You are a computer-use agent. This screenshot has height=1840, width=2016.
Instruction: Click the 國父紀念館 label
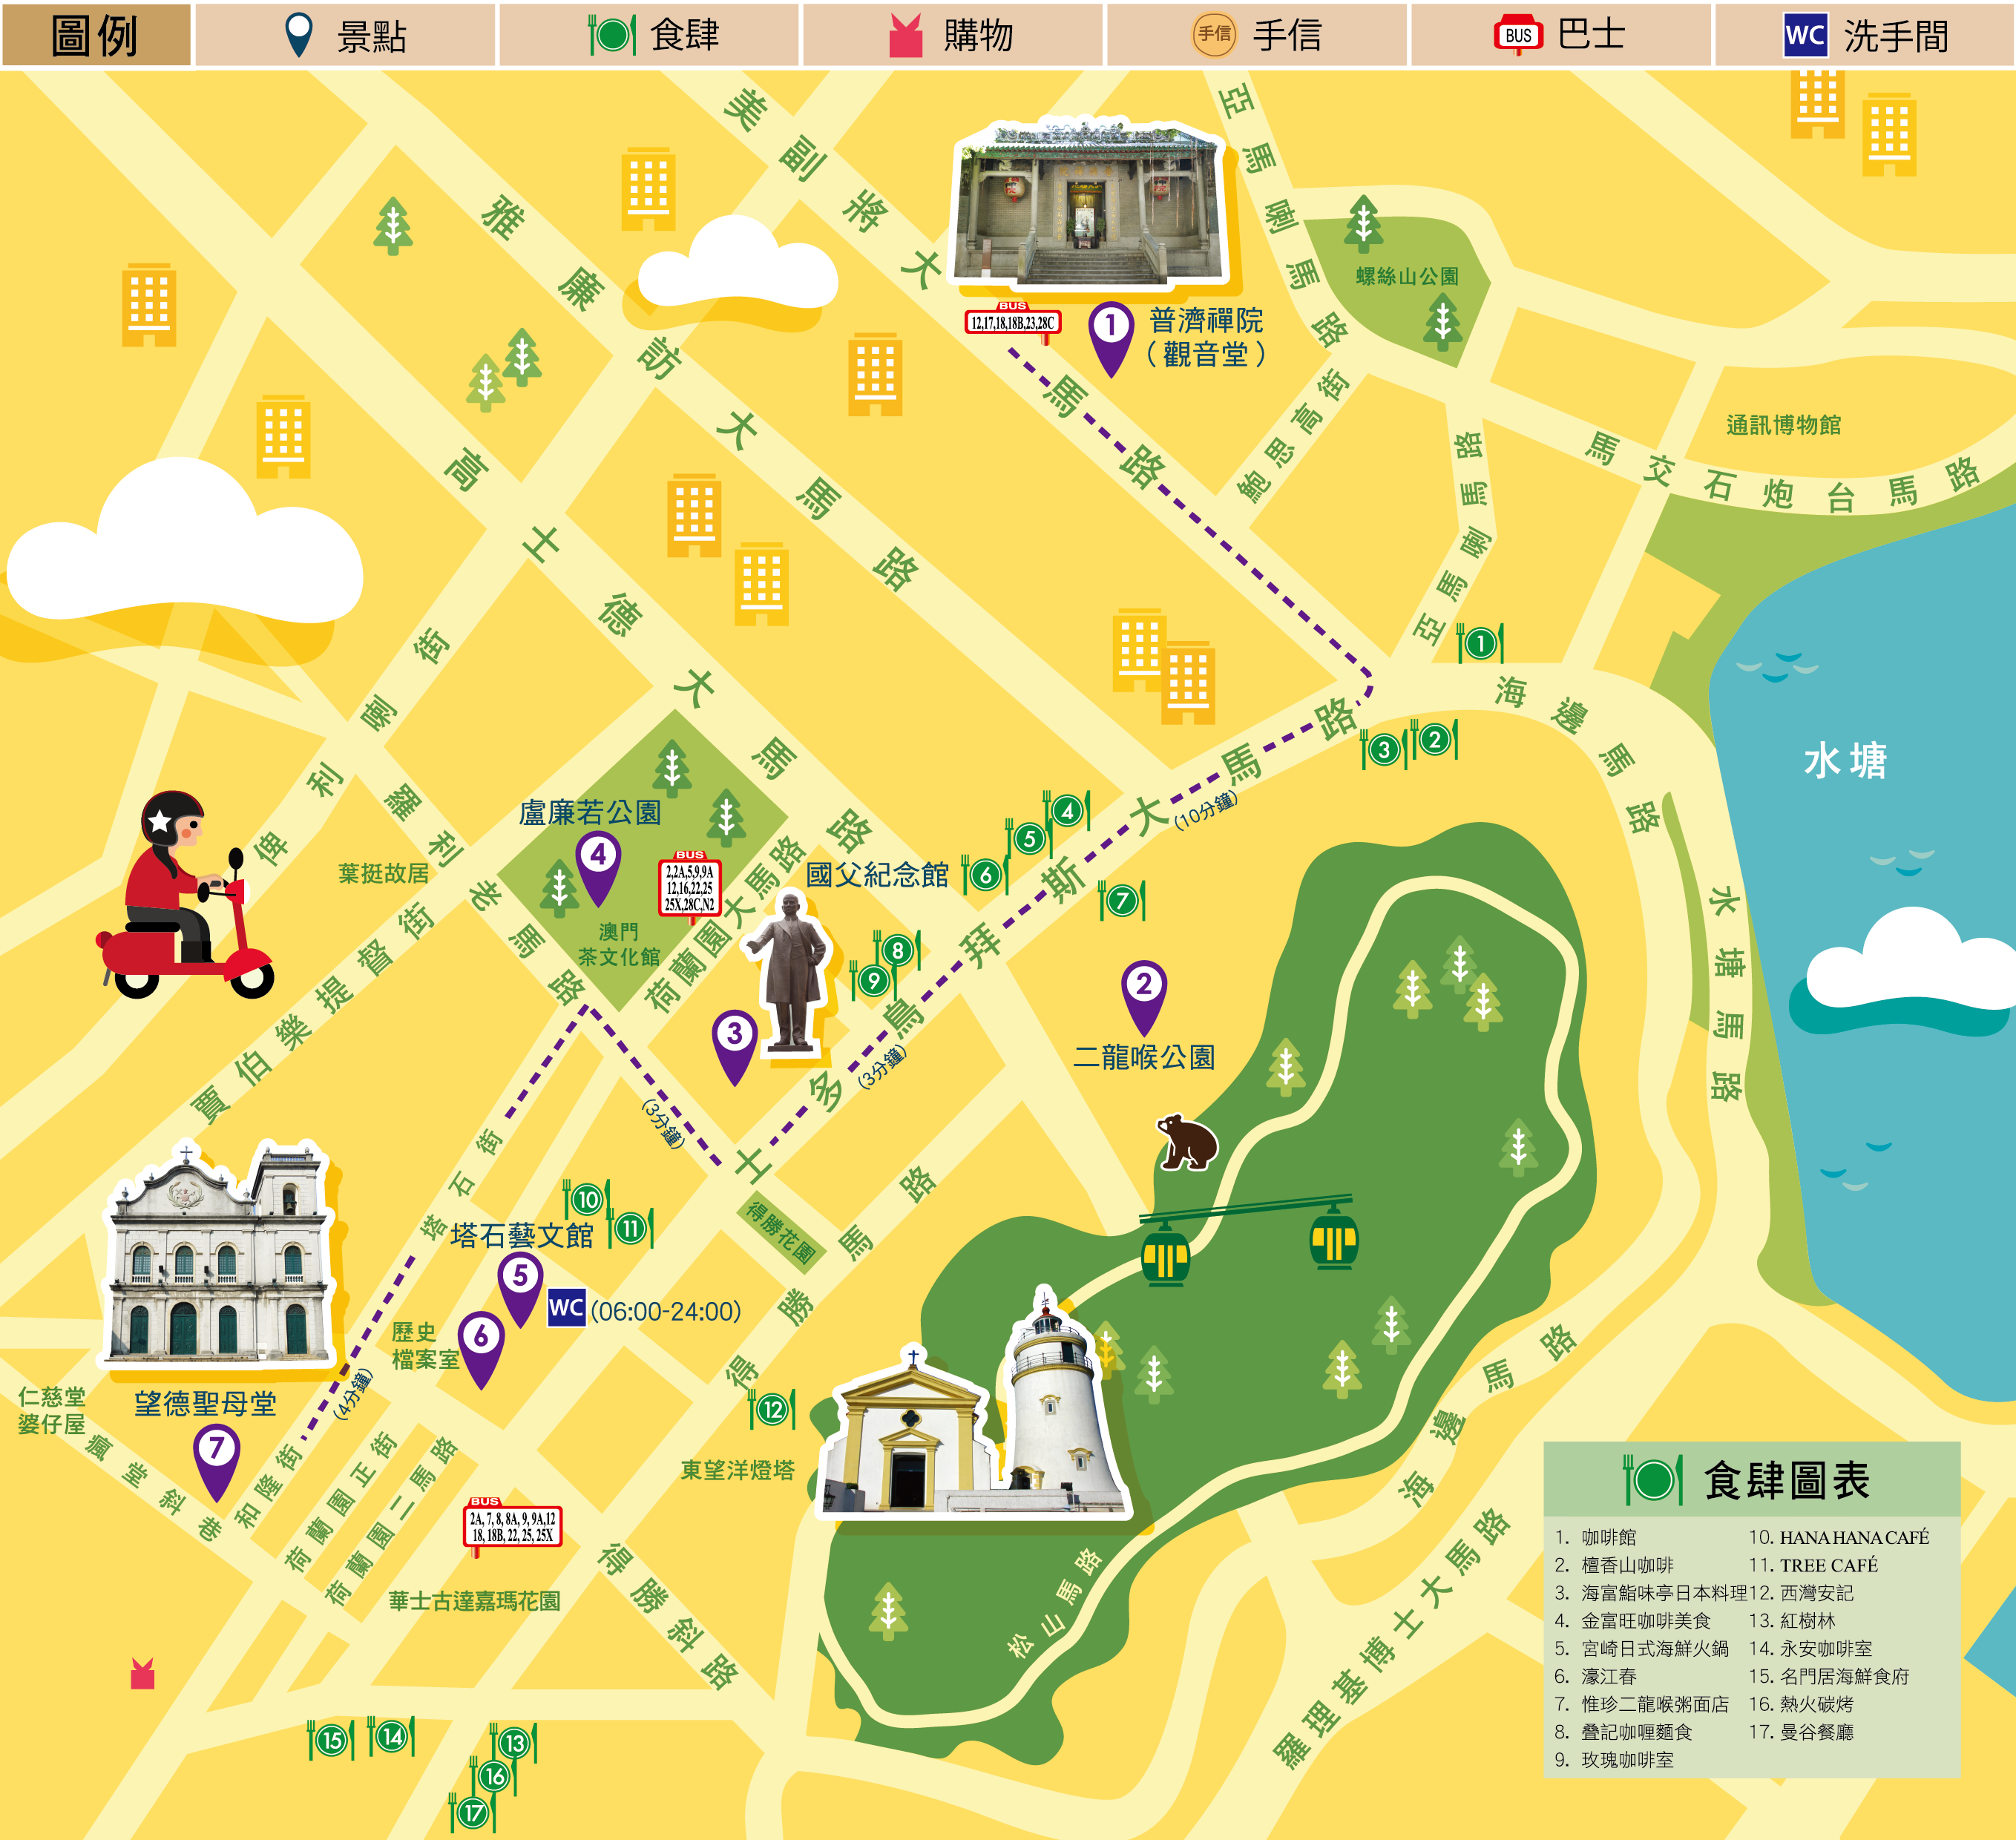[877, 875]
